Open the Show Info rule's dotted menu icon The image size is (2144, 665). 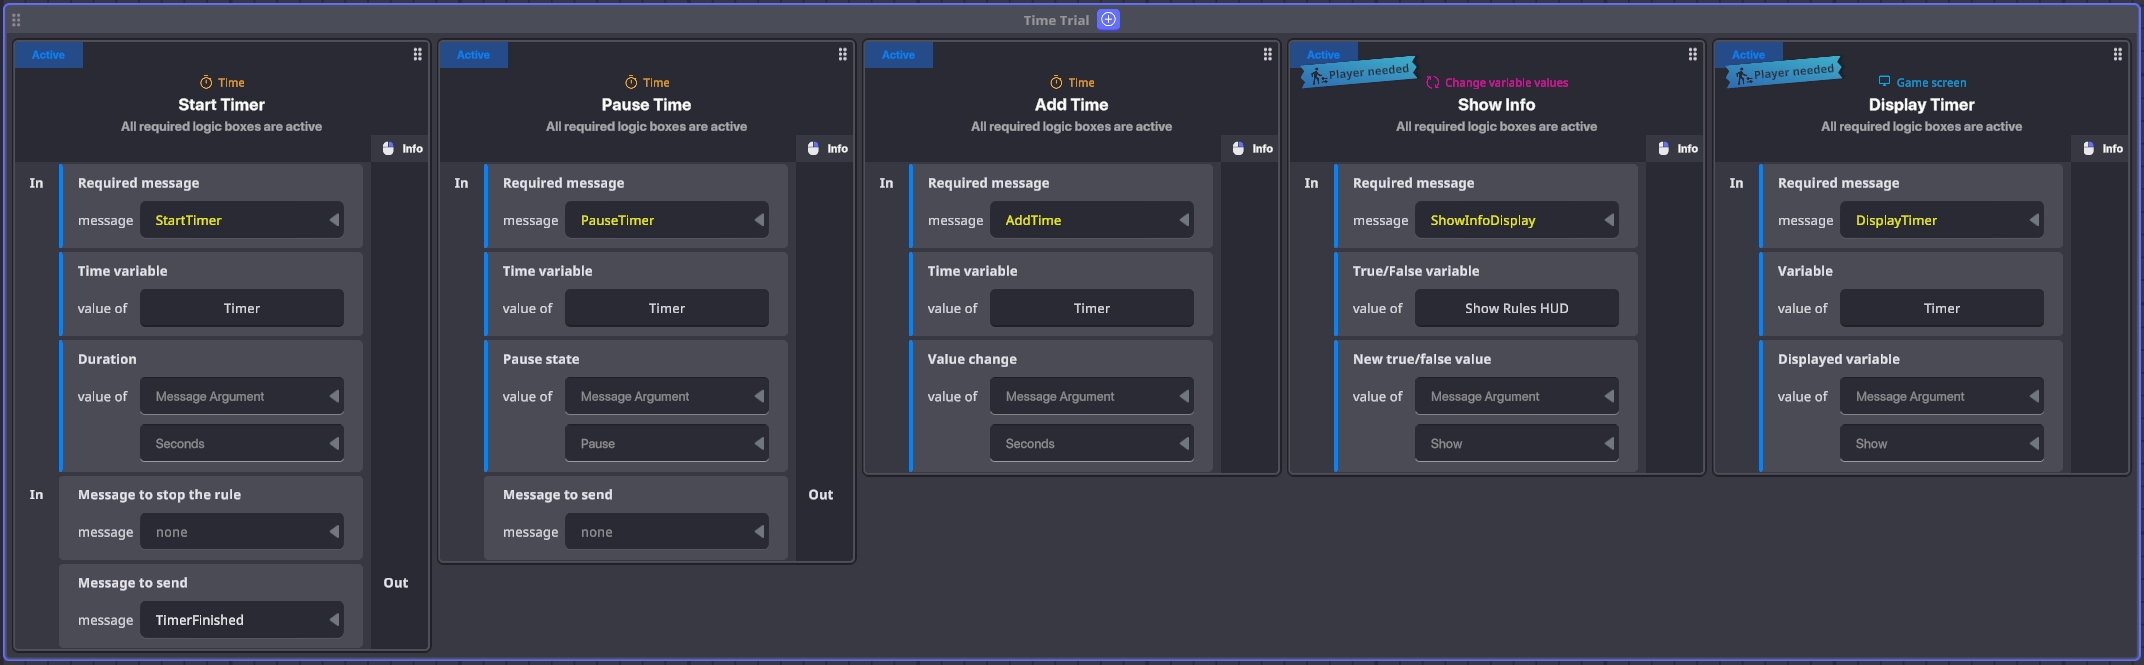coord(1692,55)
